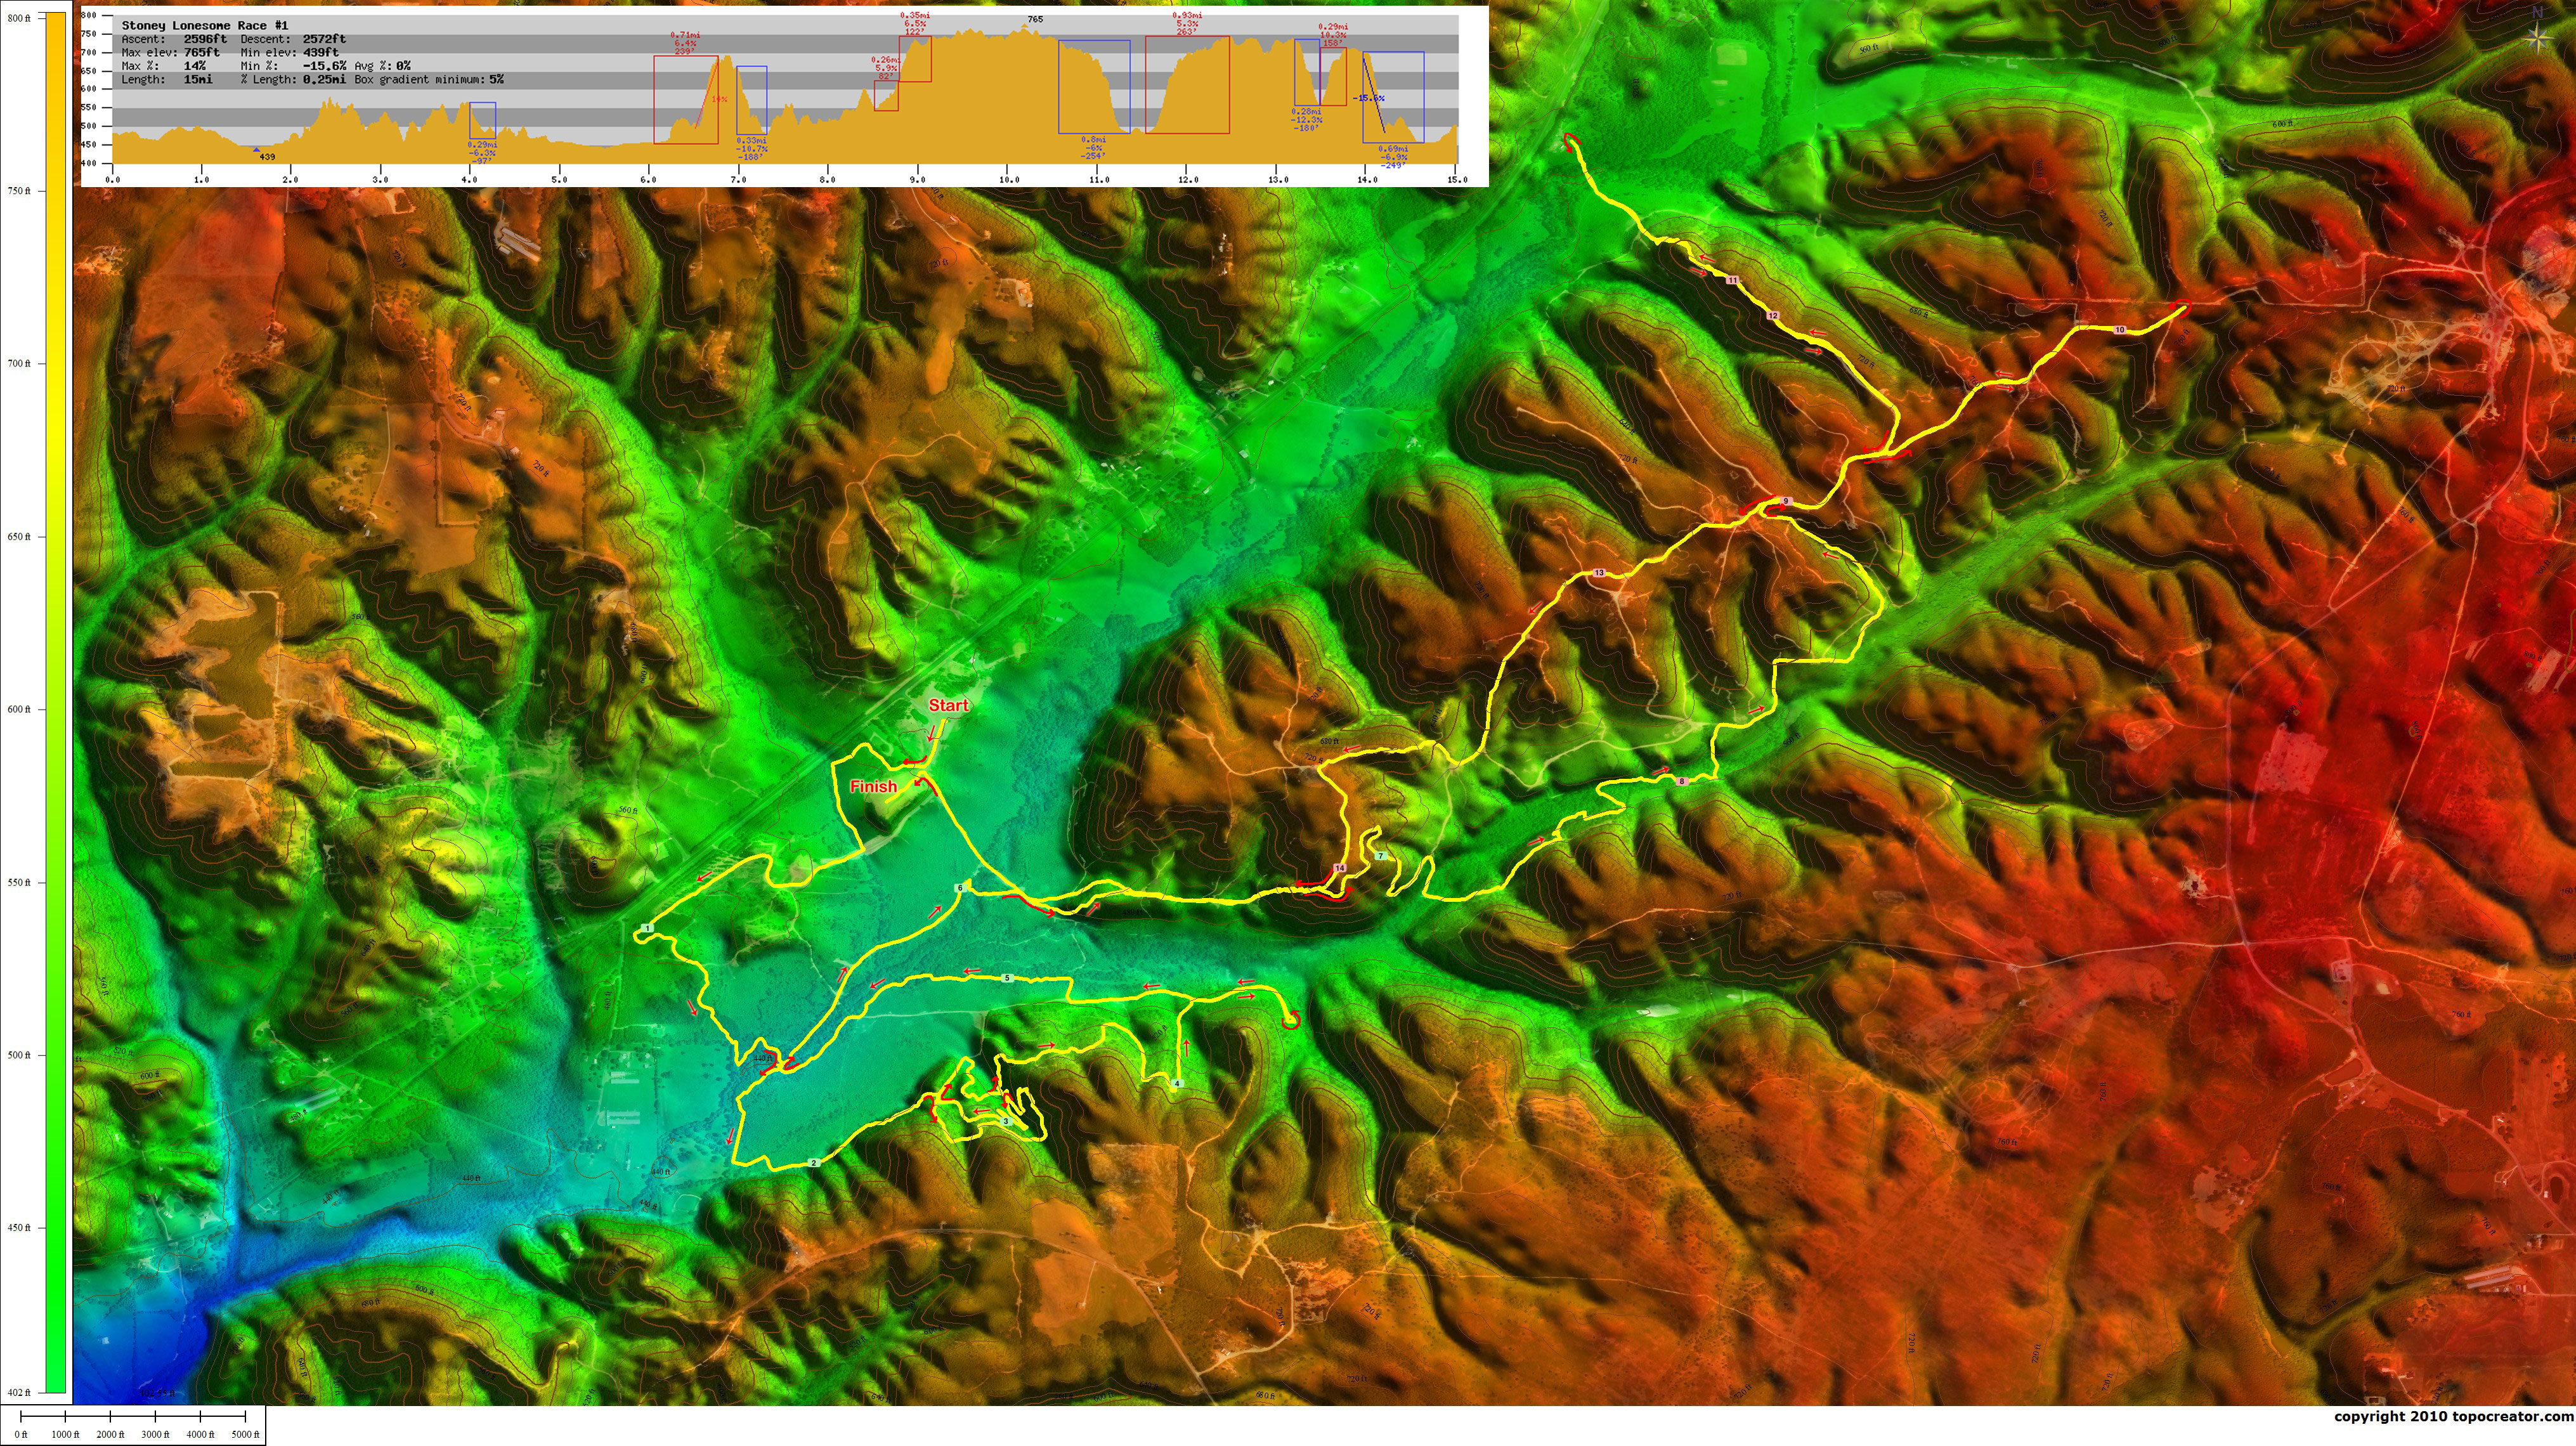Viewport: 2576px width, 1446px height.
Task: Click the 439 minimum elevation marker in profile
Action: (266, 157)
